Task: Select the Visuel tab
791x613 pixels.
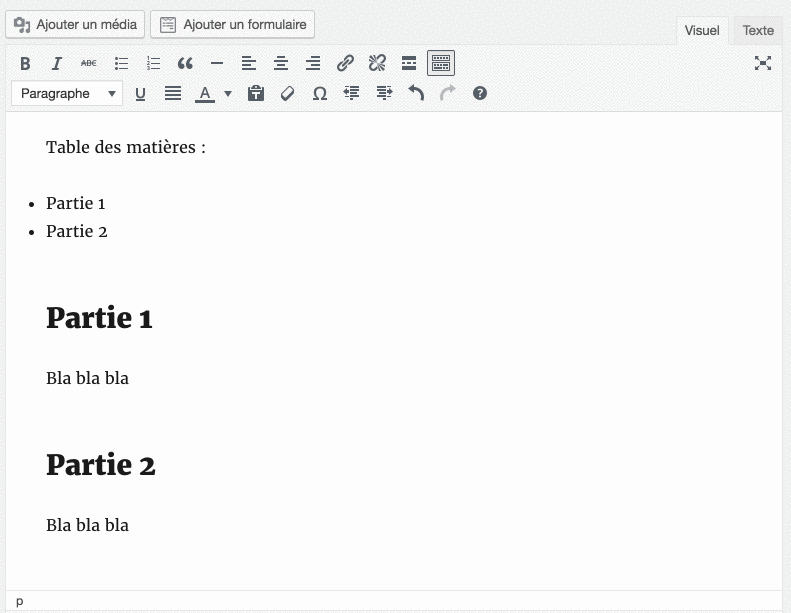Action: click(x=702, y=30)
